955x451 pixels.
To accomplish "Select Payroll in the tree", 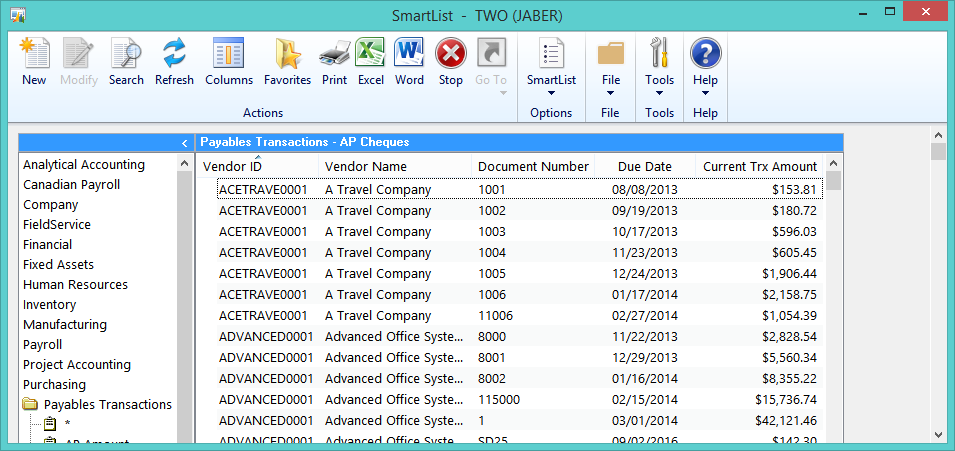I will (x=43, y=345).
